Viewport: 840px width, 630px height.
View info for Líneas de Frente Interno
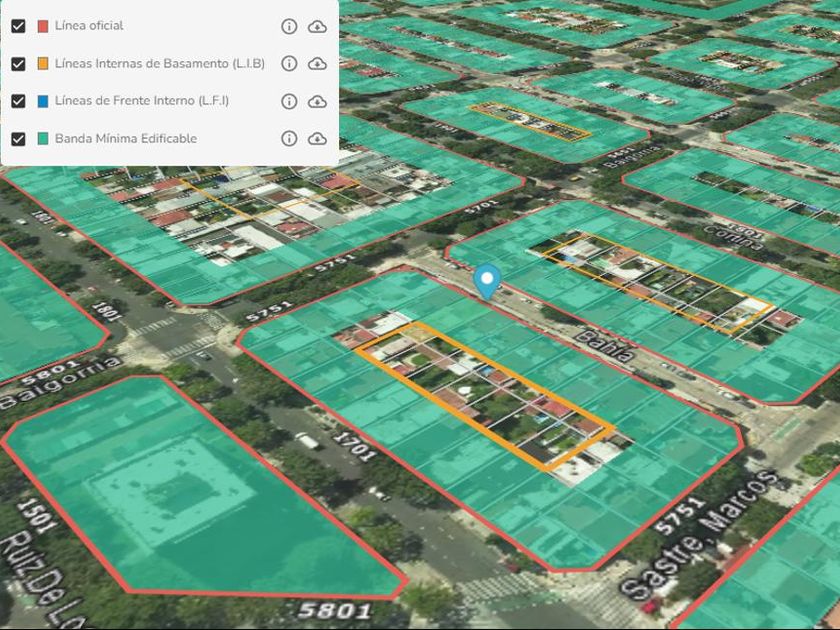pyautogui.click(x=289, y=101)
